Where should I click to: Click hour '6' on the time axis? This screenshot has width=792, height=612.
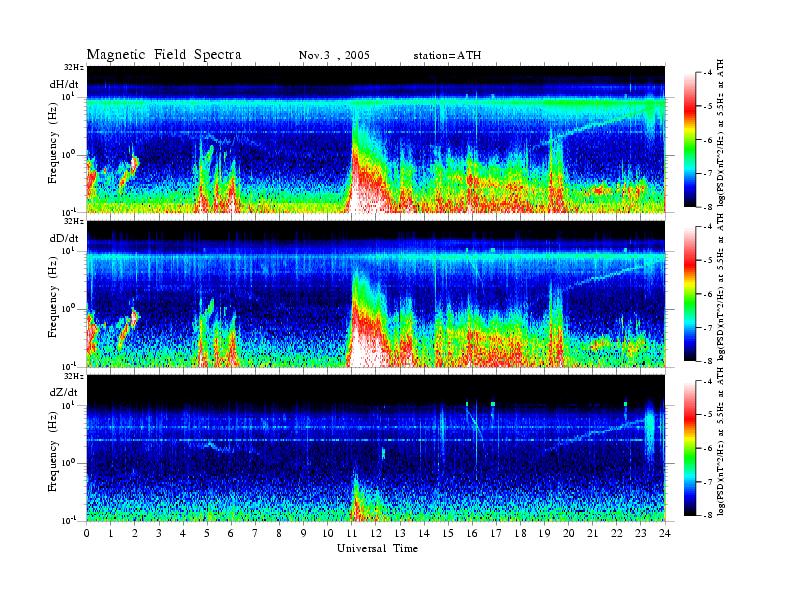coord(231,534)
